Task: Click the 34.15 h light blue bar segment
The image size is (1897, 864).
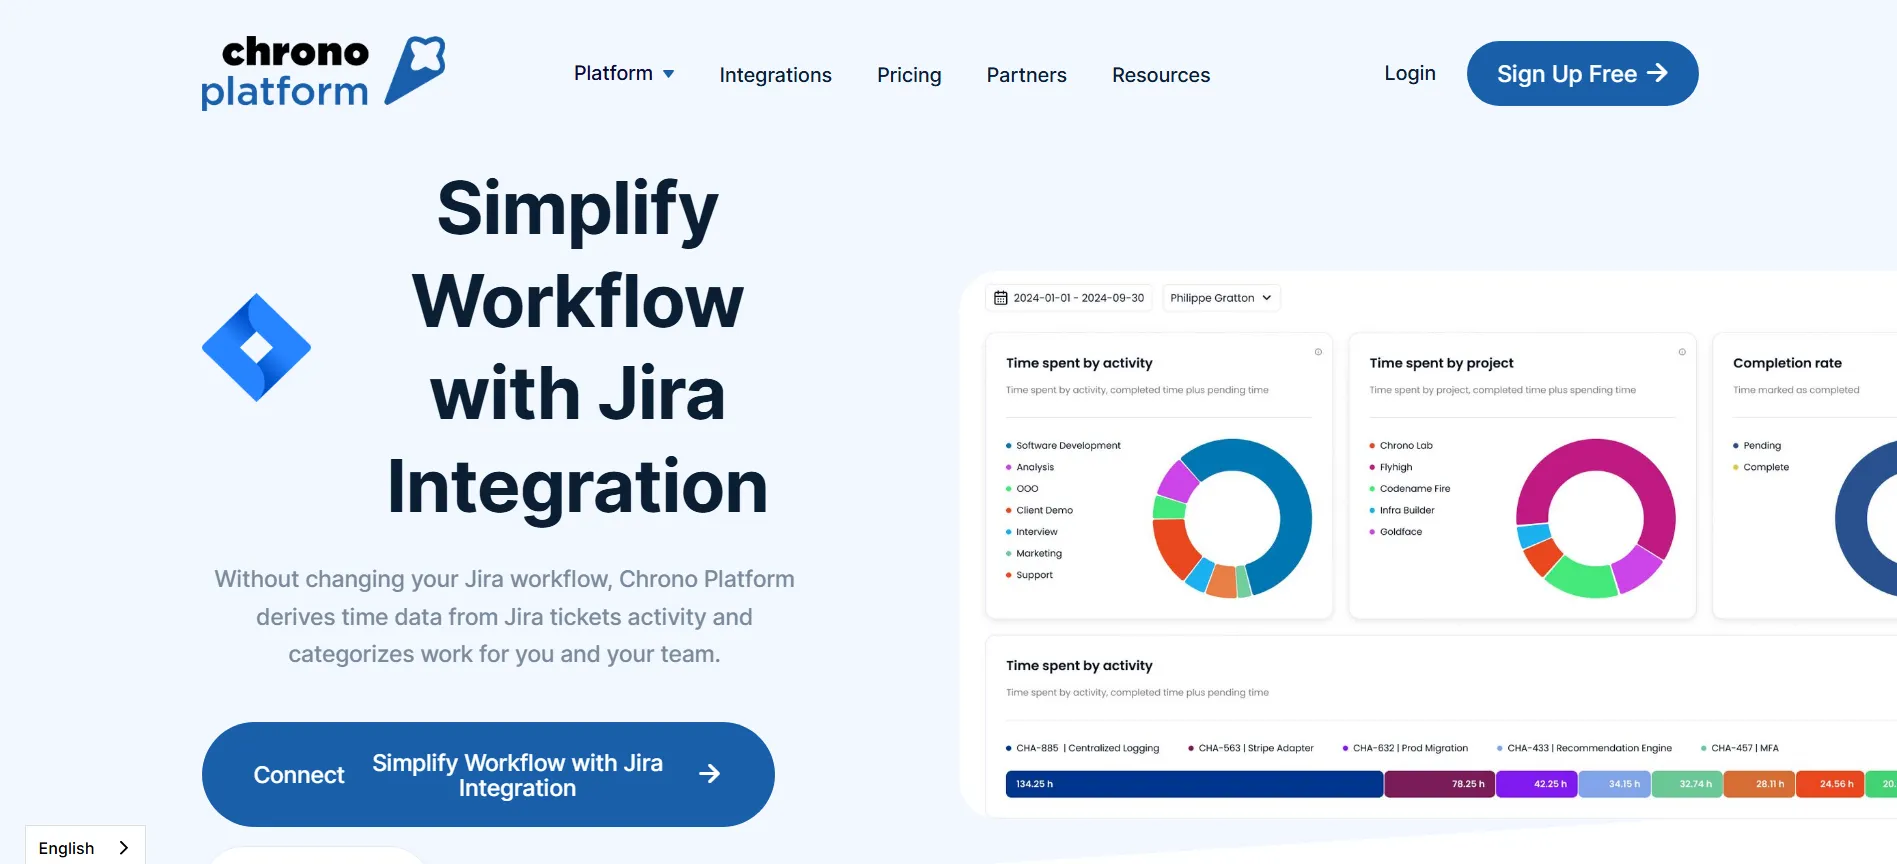Action: coord(1615,784)
